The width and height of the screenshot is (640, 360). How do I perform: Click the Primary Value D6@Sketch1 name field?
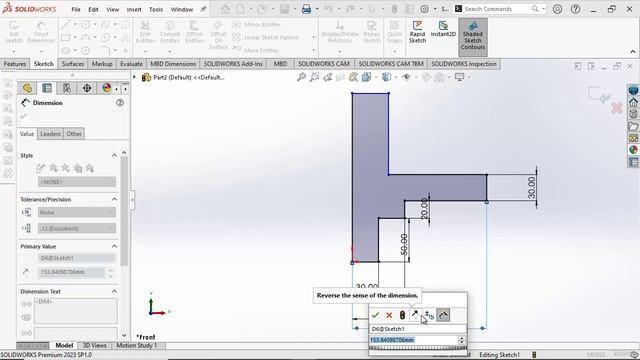(x=77, y=258)
